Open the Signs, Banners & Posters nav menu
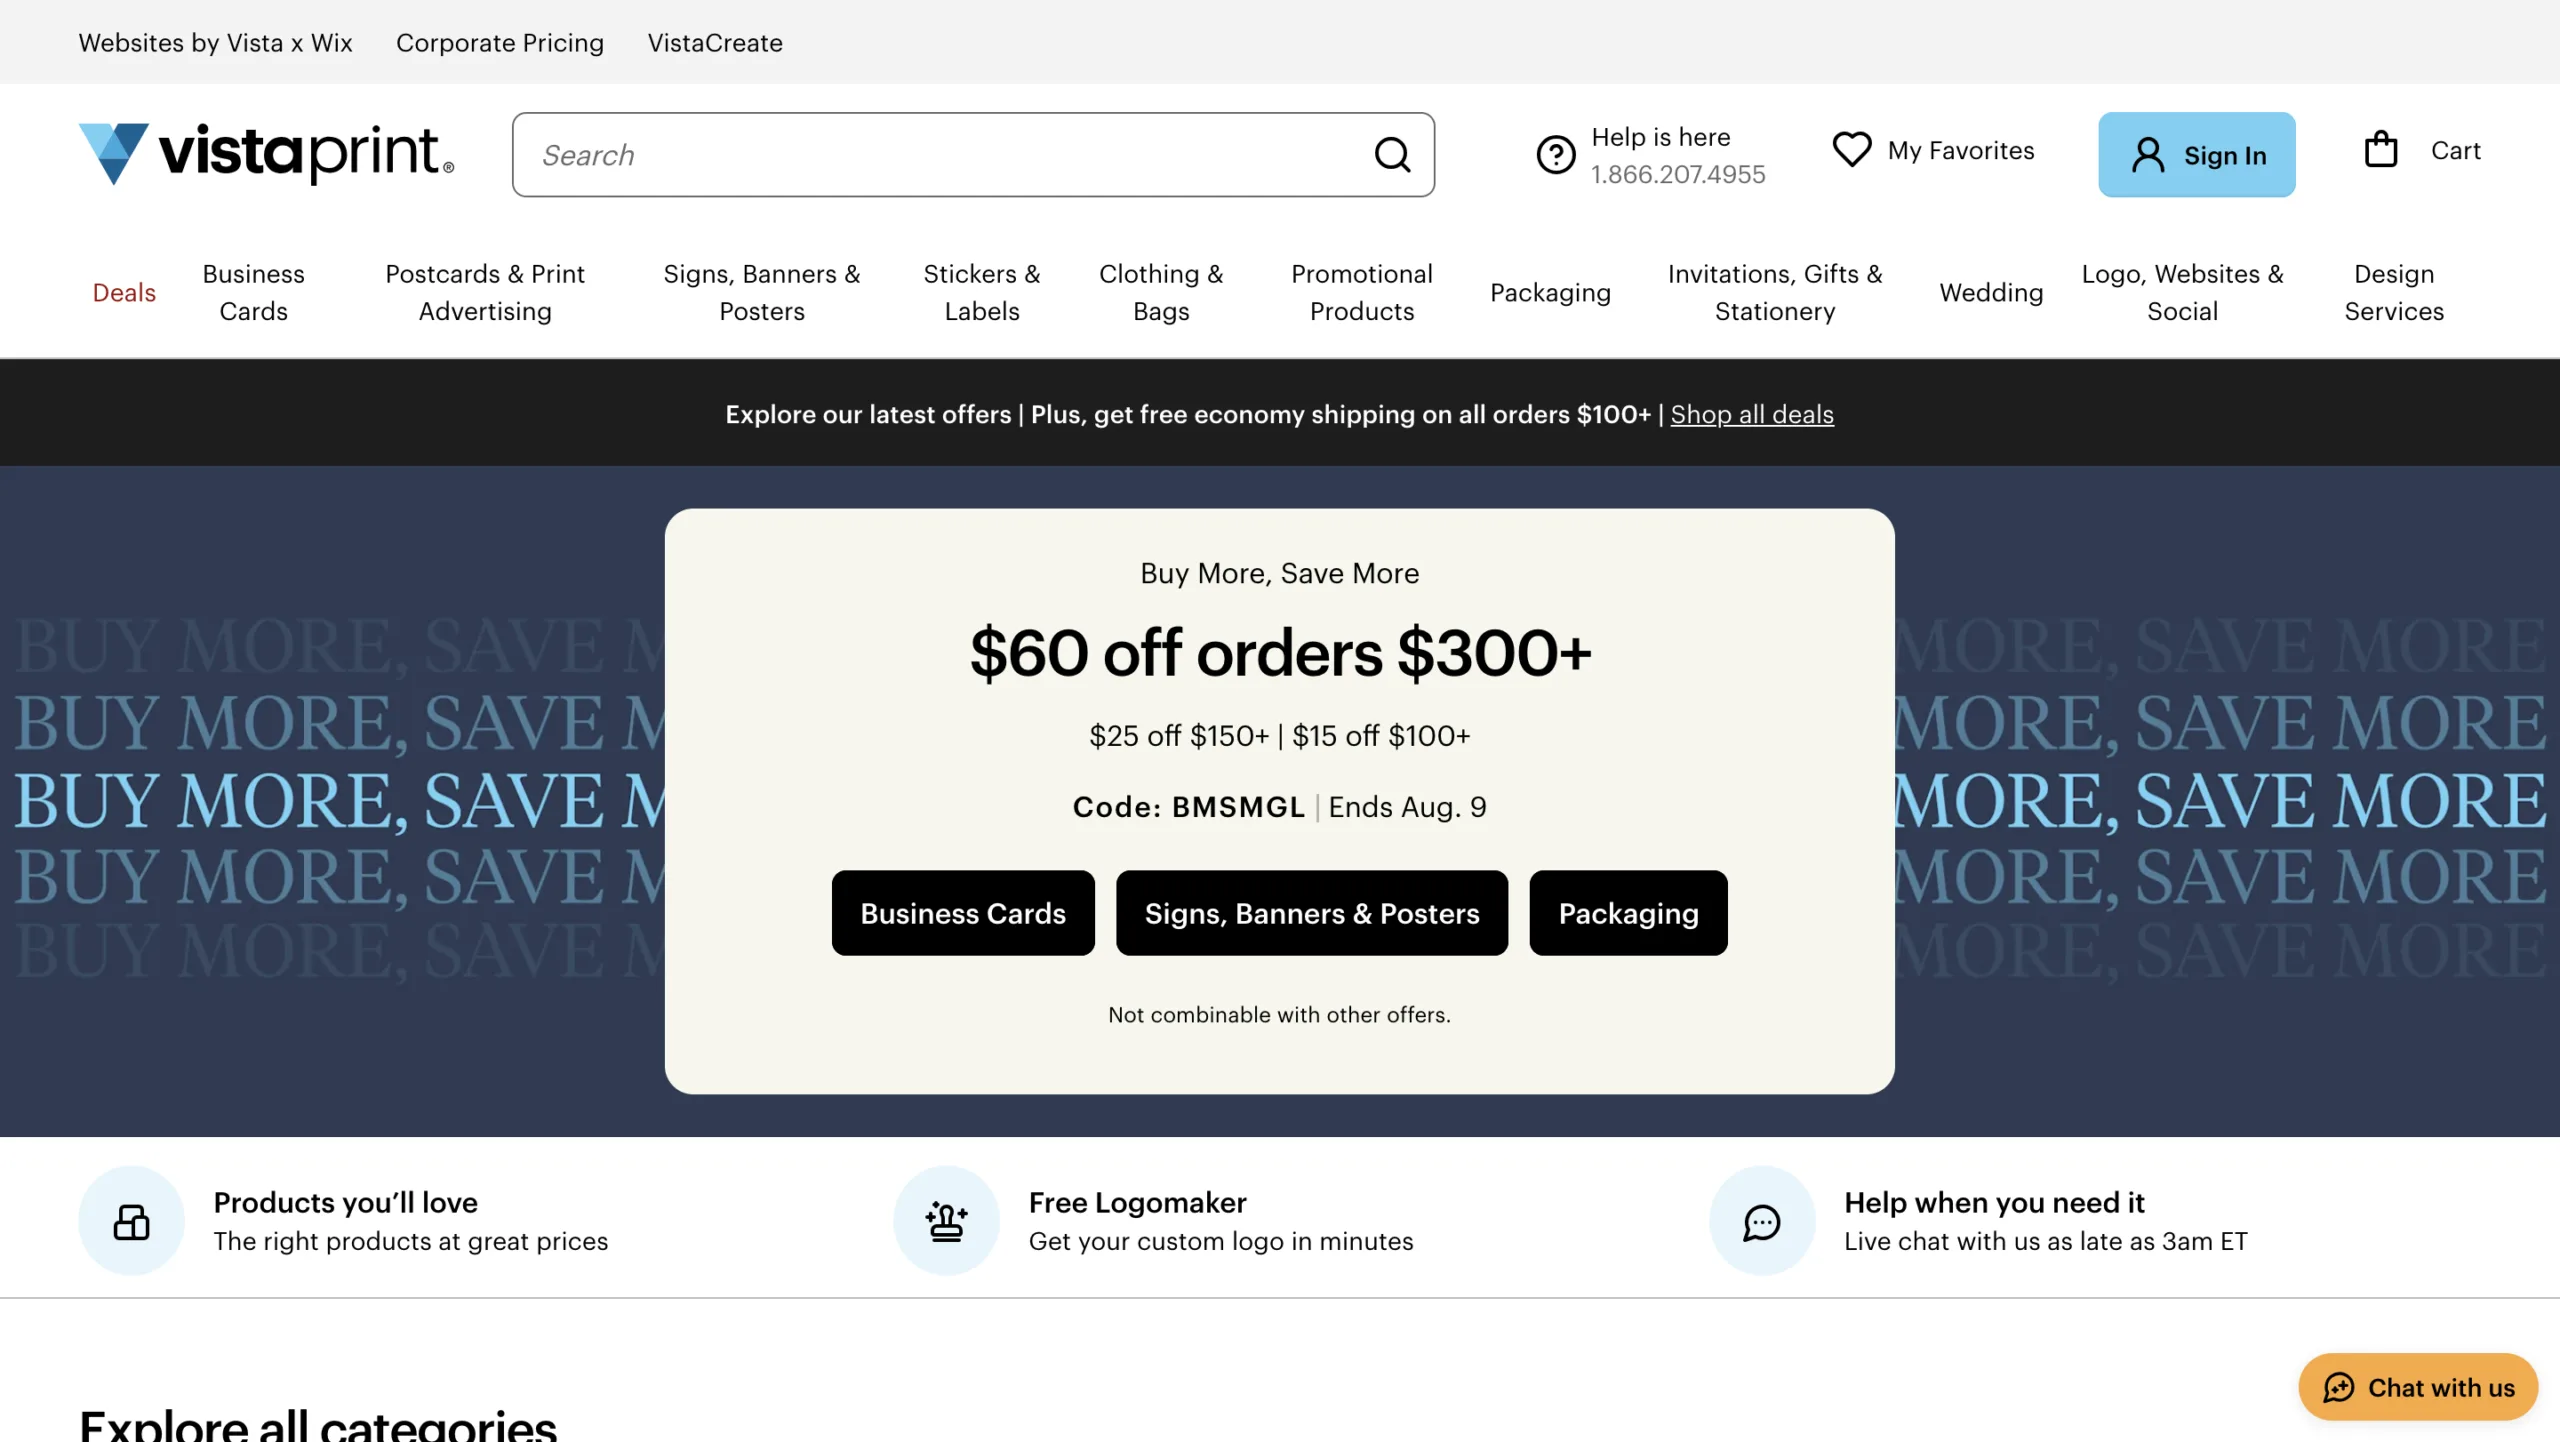Screen dimensions: 2560x1442 [761, 292]
